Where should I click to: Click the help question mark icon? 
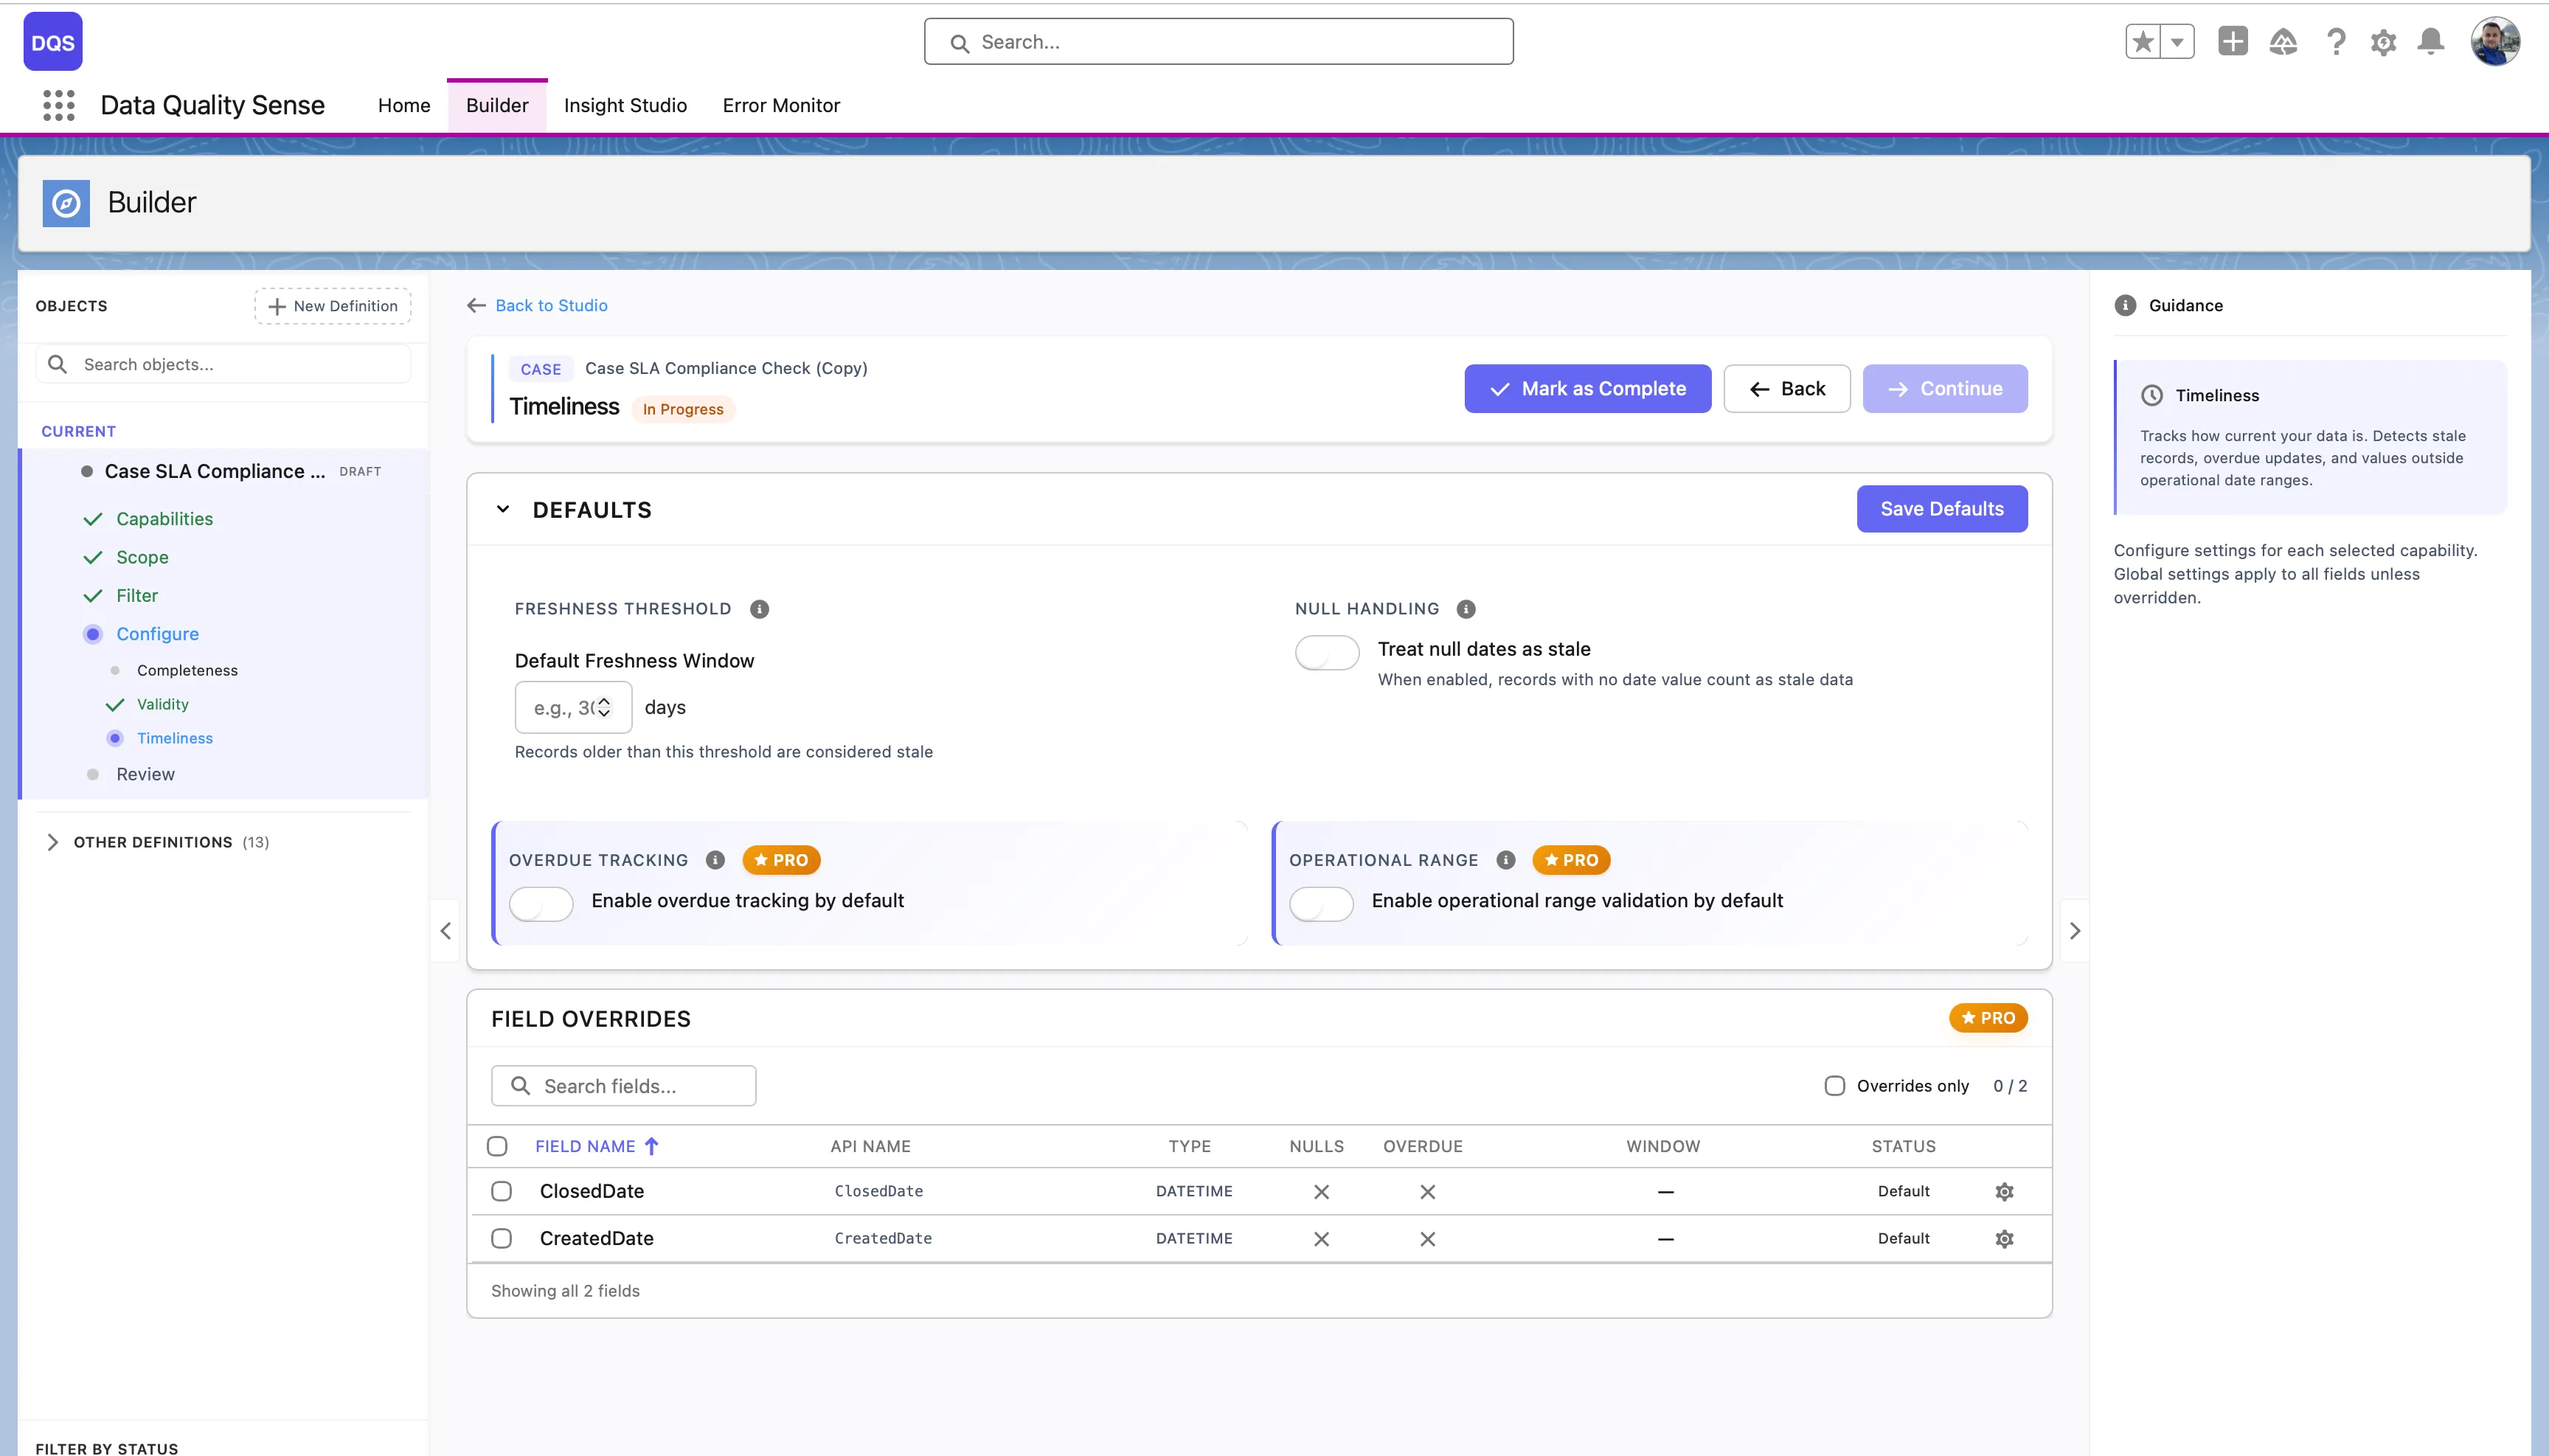coord(2335,42)
